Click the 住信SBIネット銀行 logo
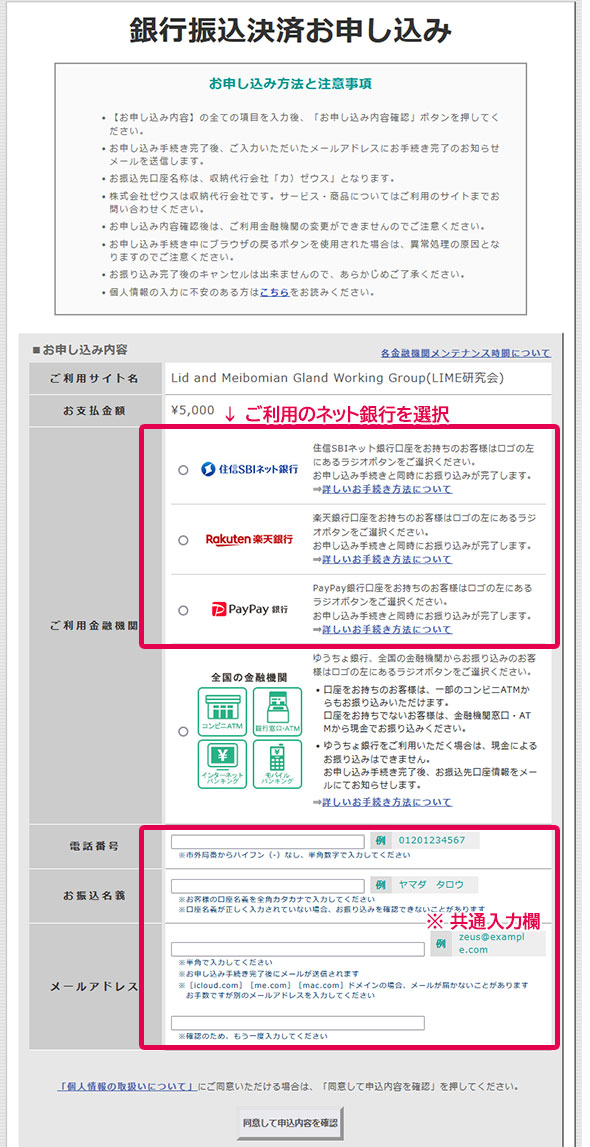The height and width of the screenshot is (1147, 590). (x=249, y=469)
